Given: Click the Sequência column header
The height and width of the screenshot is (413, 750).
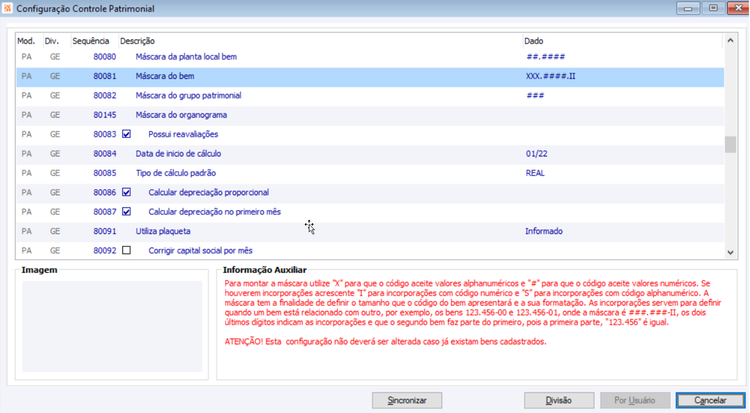Looking at the screenshot, I should click(91, 41).
